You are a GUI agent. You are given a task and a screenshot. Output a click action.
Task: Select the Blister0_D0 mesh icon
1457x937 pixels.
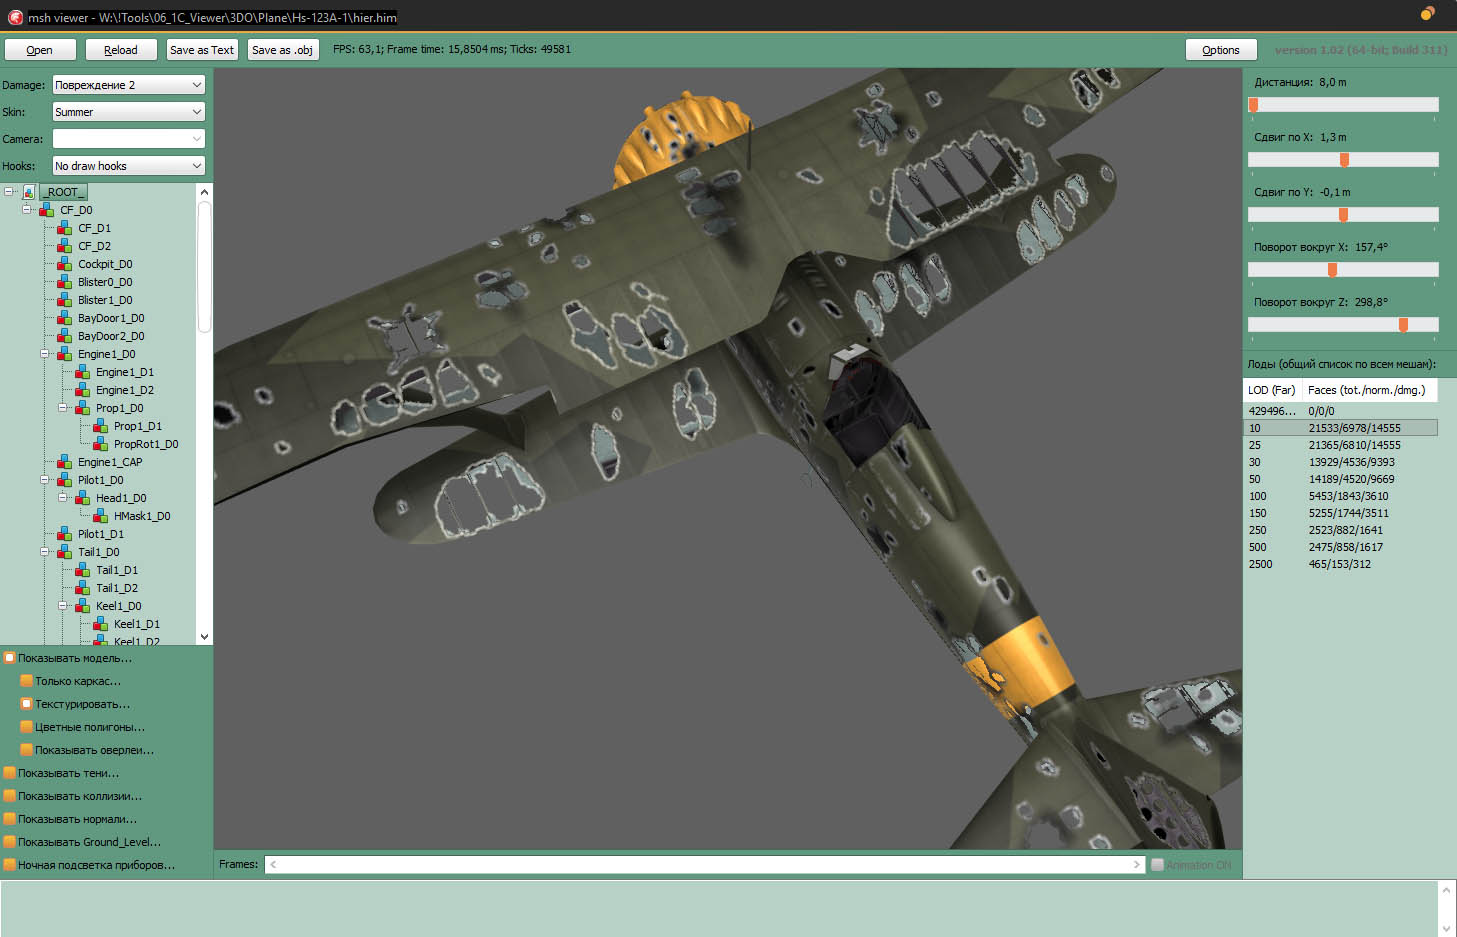64,282
